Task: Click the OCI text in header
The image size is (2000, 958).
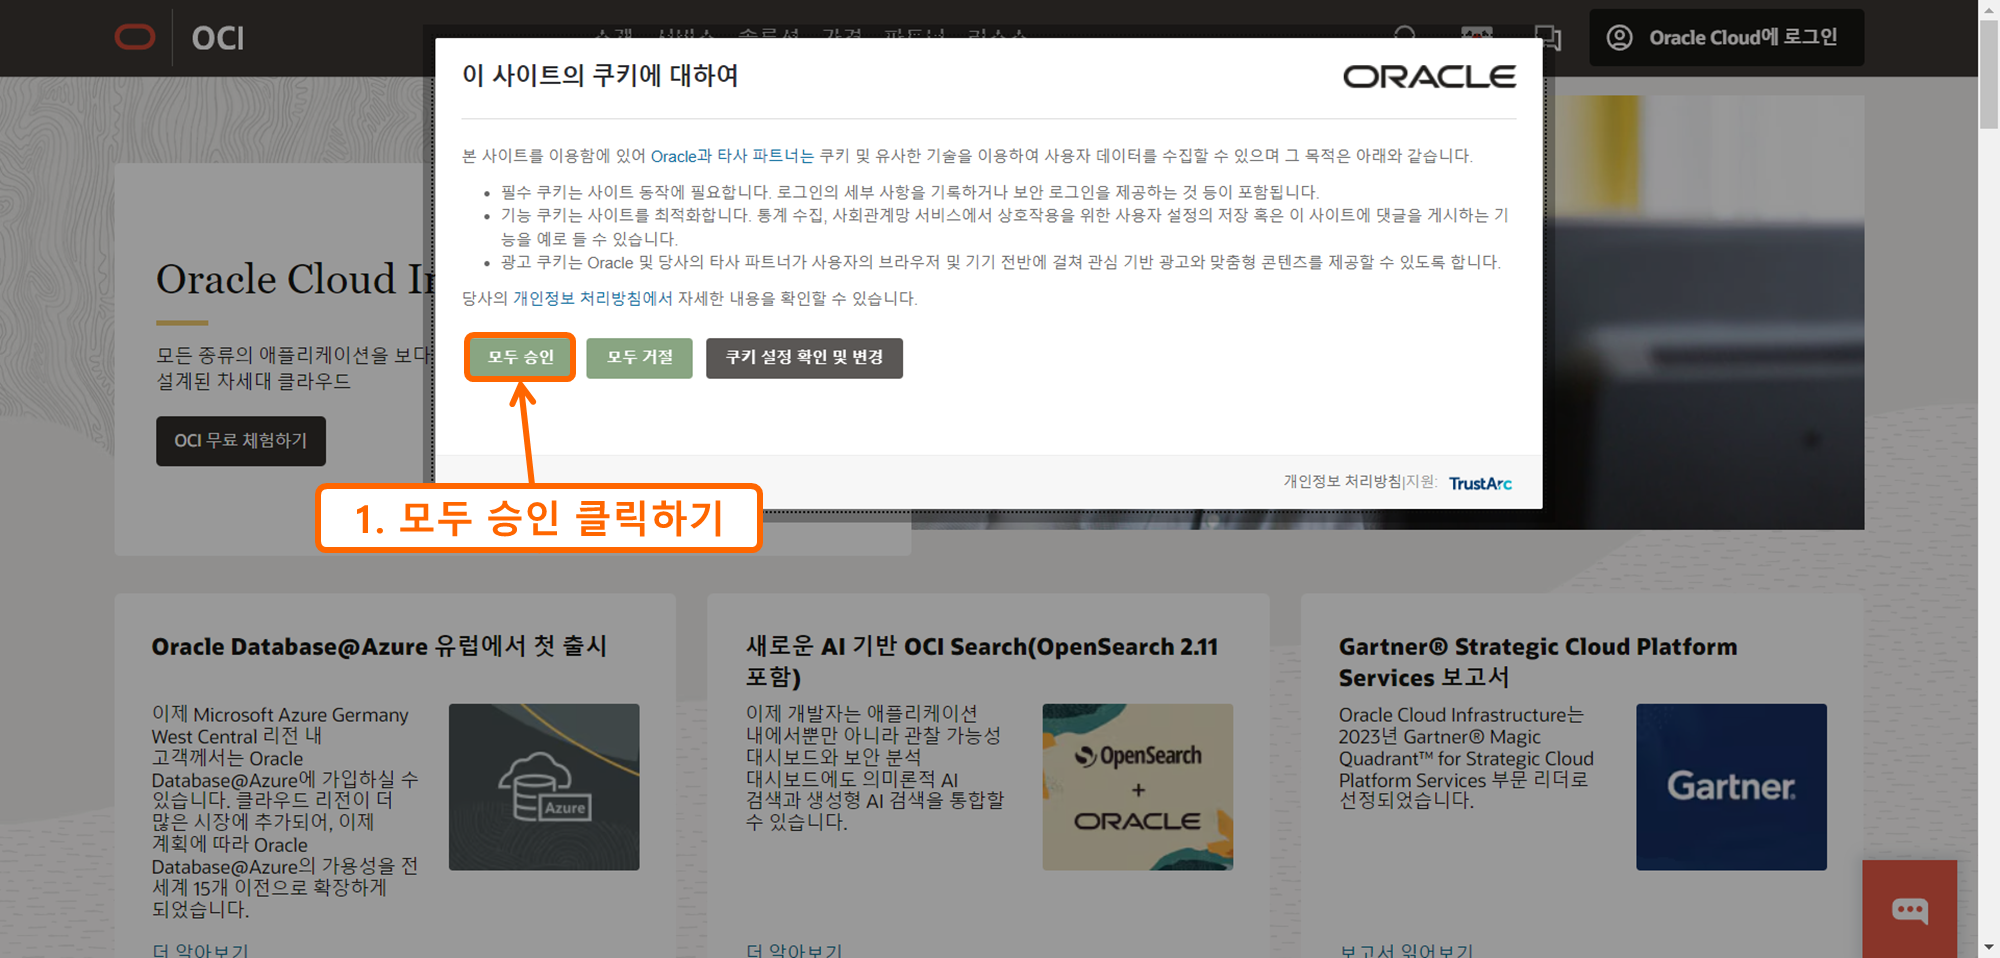Action: click(218, 38)
